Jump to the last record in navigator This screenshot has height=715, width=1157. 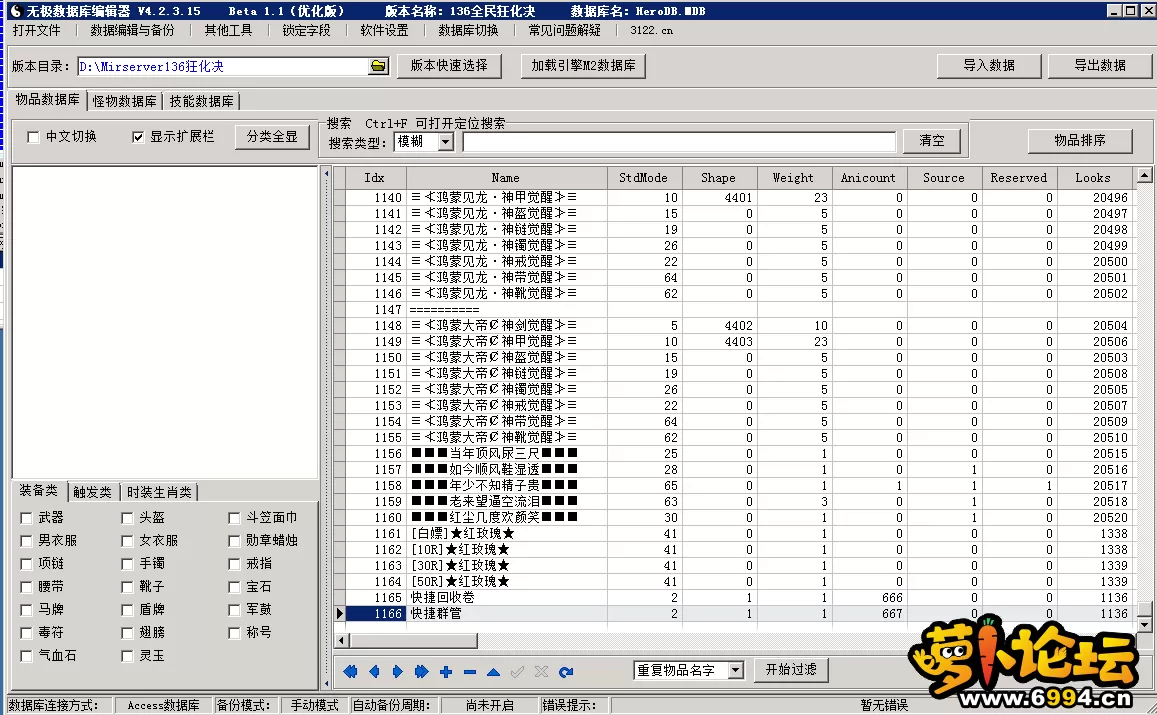[x=421, y=671]
